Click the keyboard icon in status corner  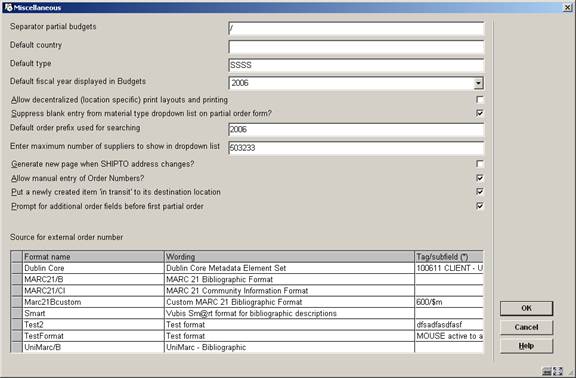(x=547, y=371)
